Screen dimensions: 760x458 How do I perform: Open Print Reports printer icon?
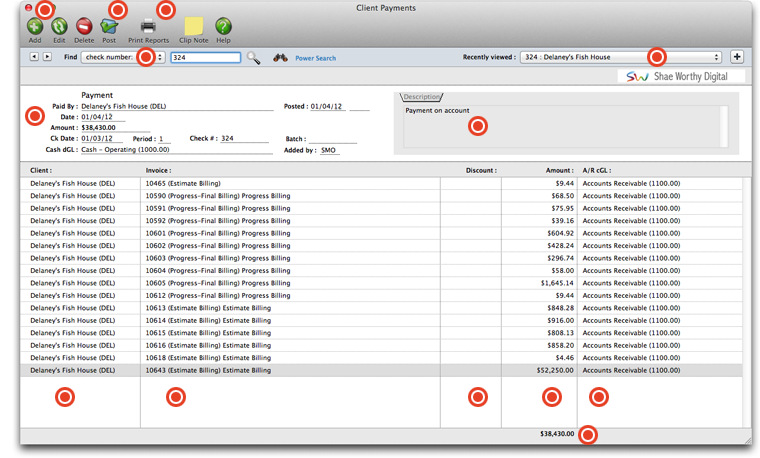pyautogui.click(x=148, y=26)
